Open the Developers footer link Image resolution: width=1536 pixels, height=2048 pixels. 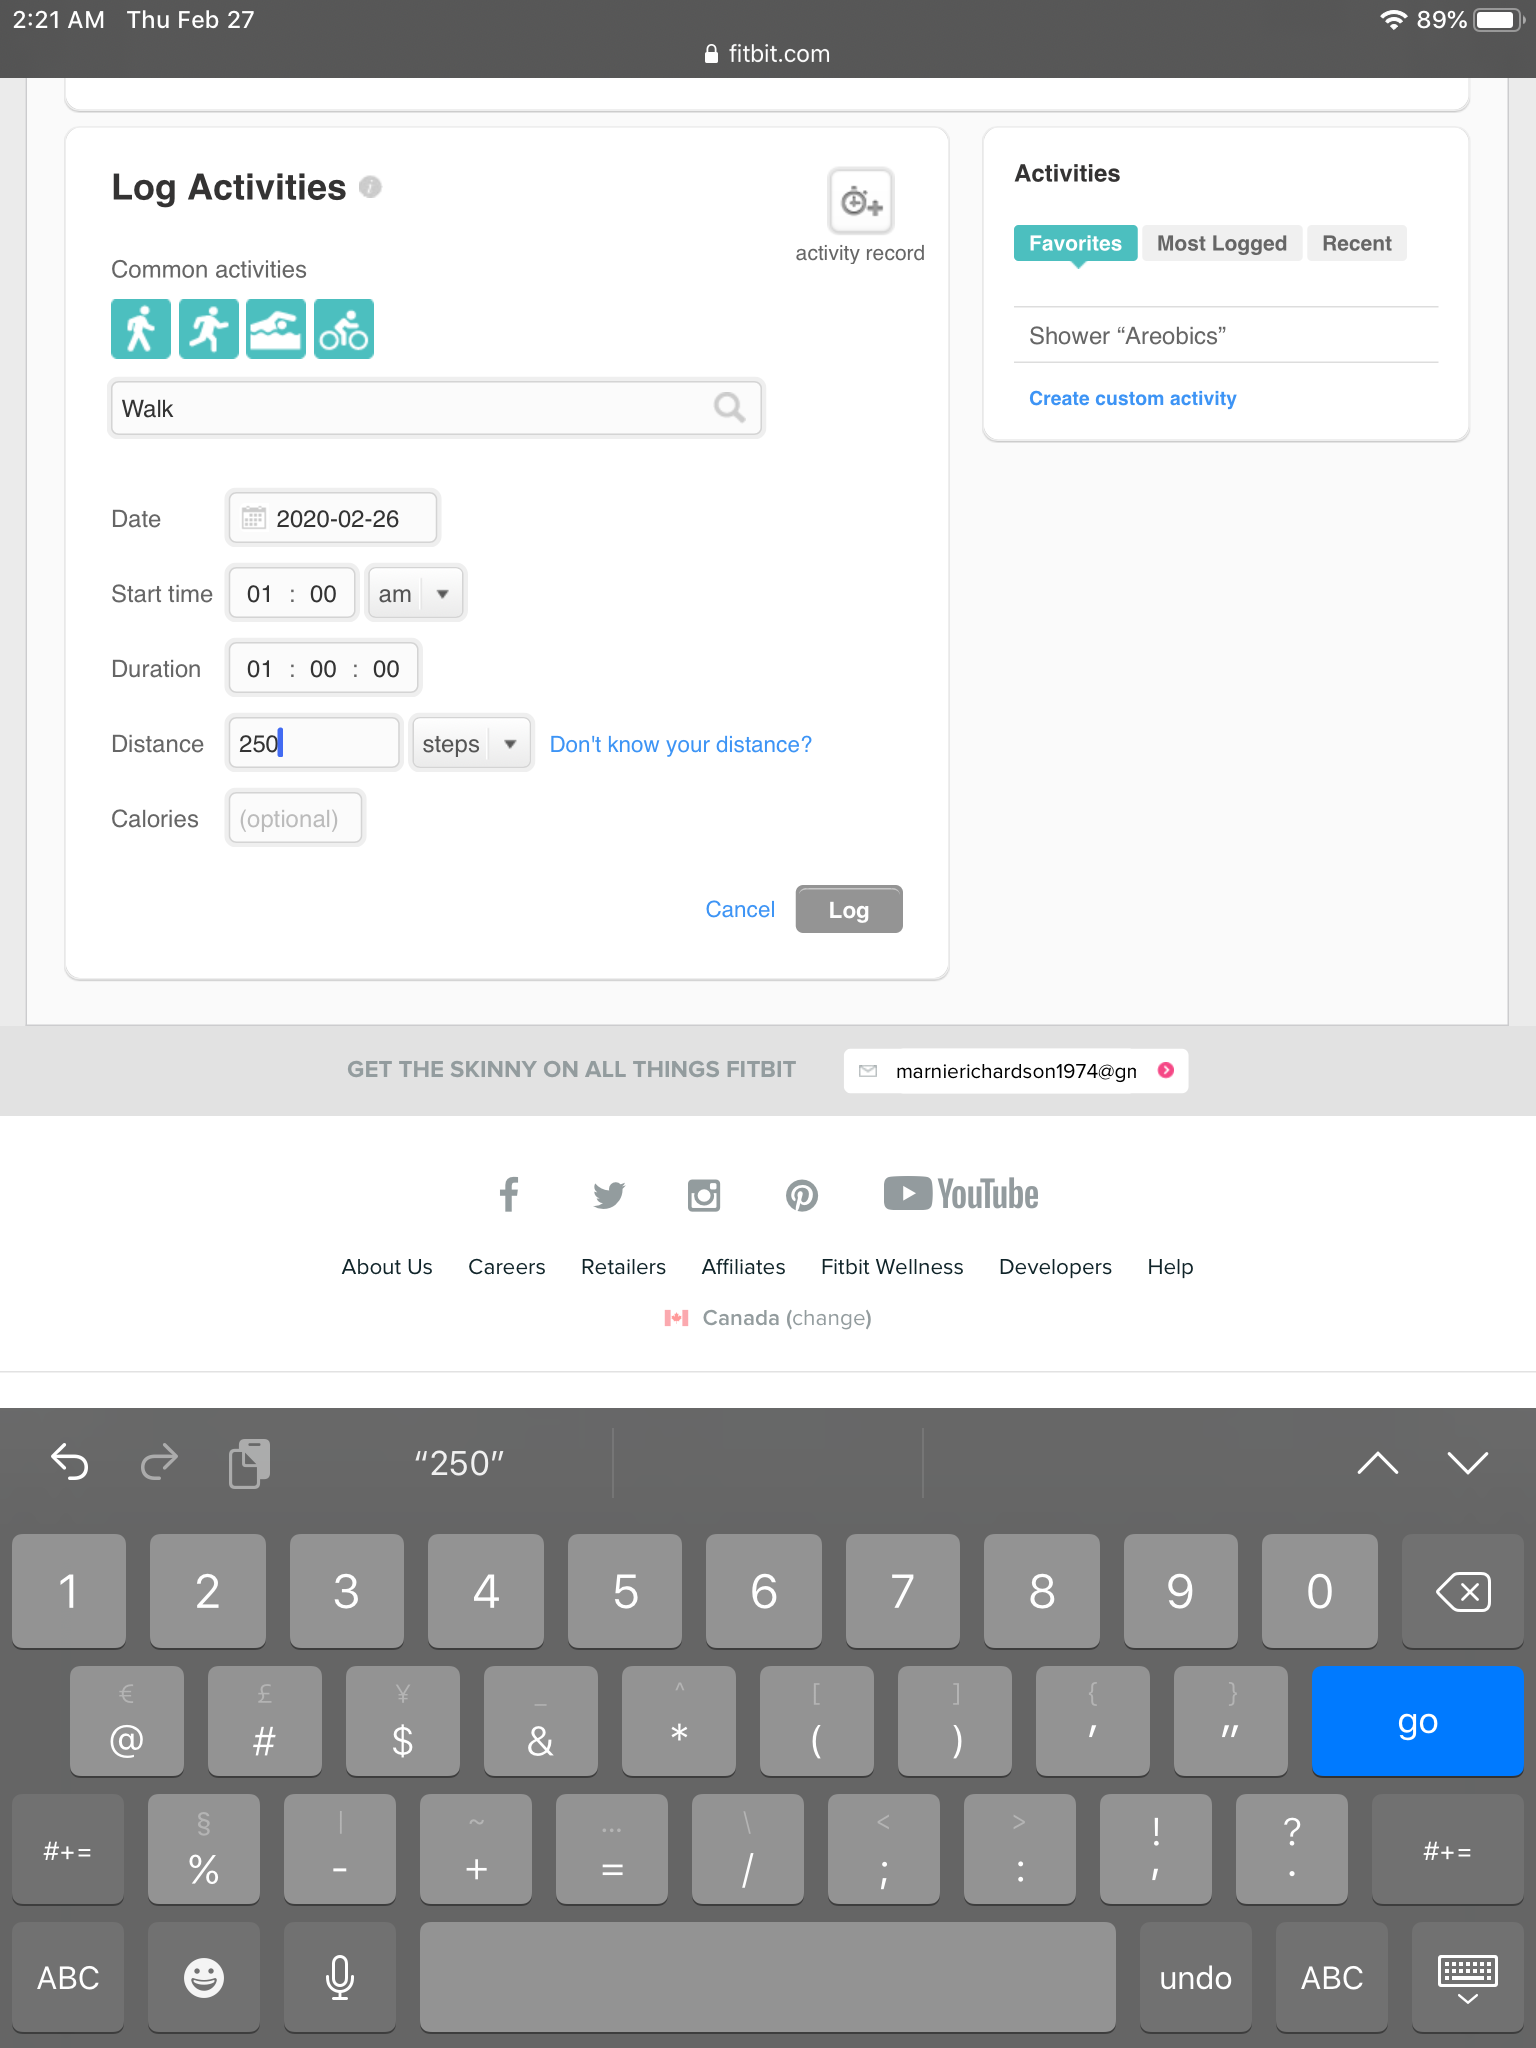(x=1055, y=1266)
